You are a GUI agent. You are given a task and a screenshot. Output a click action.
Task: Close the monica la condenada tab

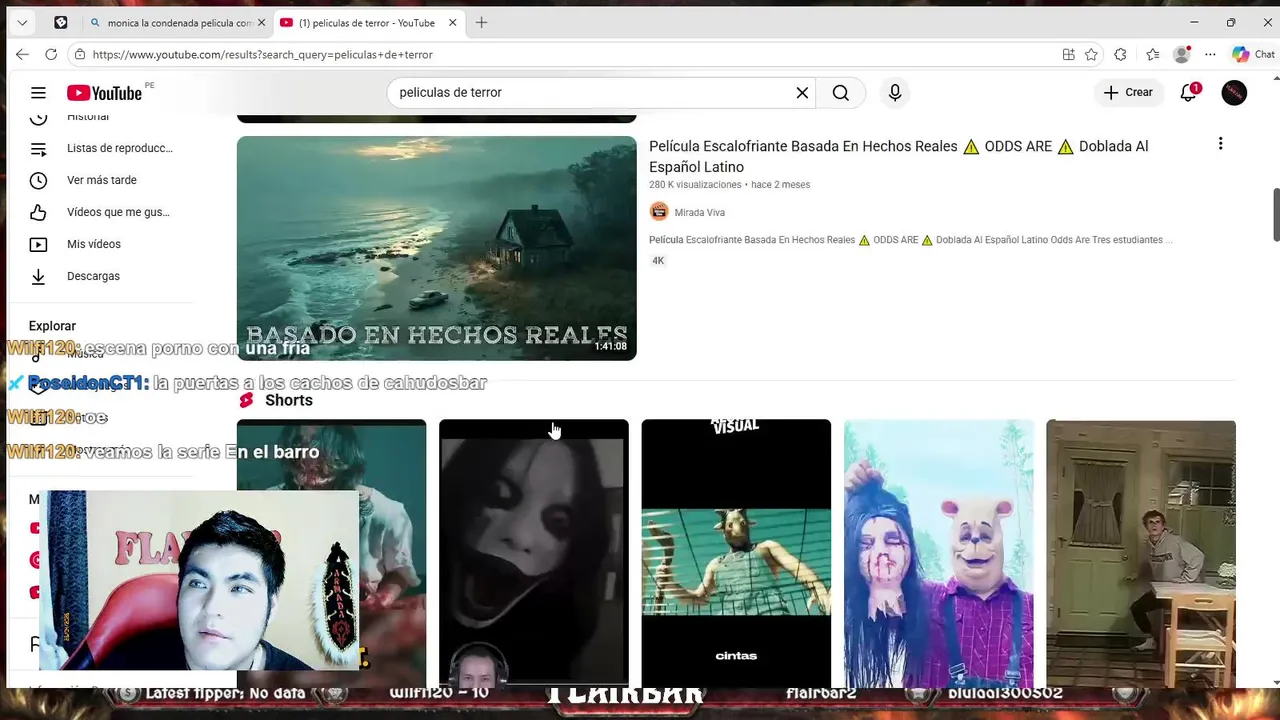click(x=262, y=22)
